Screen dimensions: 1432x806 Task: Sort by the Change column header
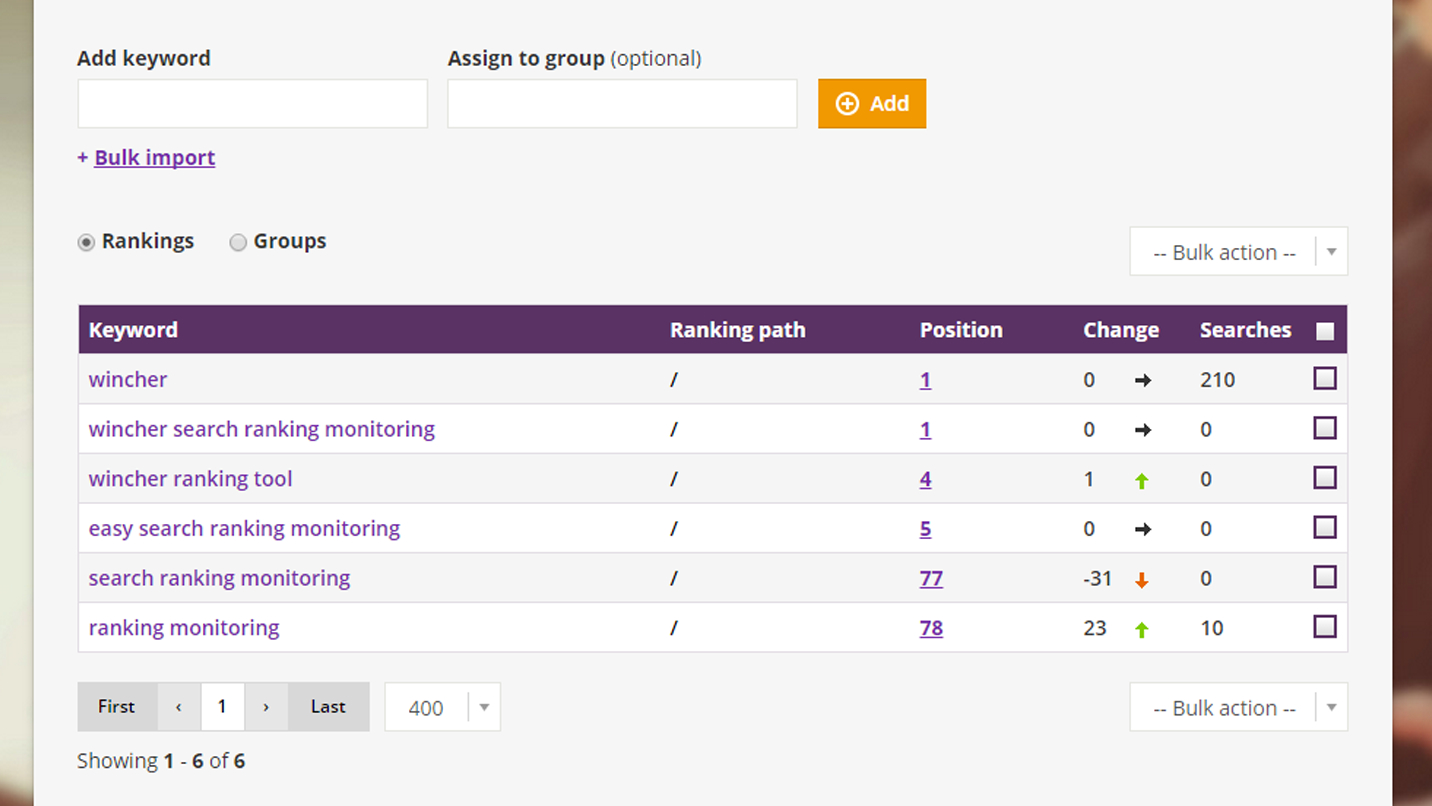(1121, 330)
